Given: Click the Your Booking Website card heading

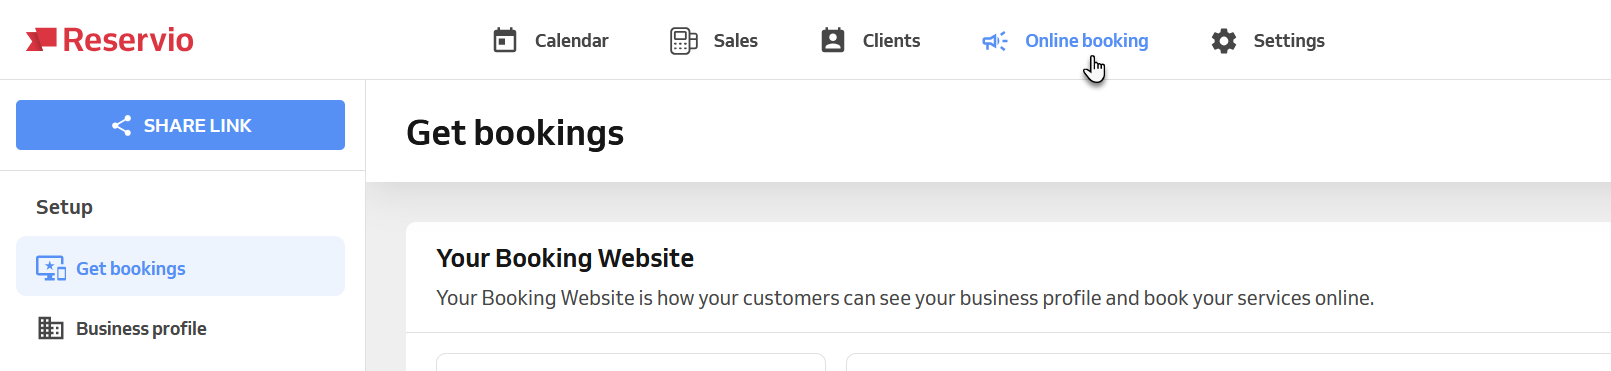Looking at the screenshot, I should coord(565,258).
